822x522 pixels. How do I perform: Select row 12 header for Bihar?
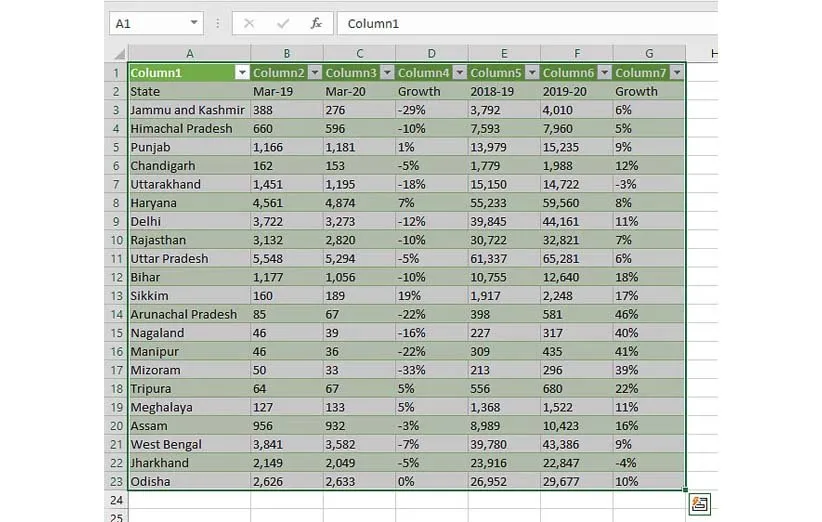[116, 277]
